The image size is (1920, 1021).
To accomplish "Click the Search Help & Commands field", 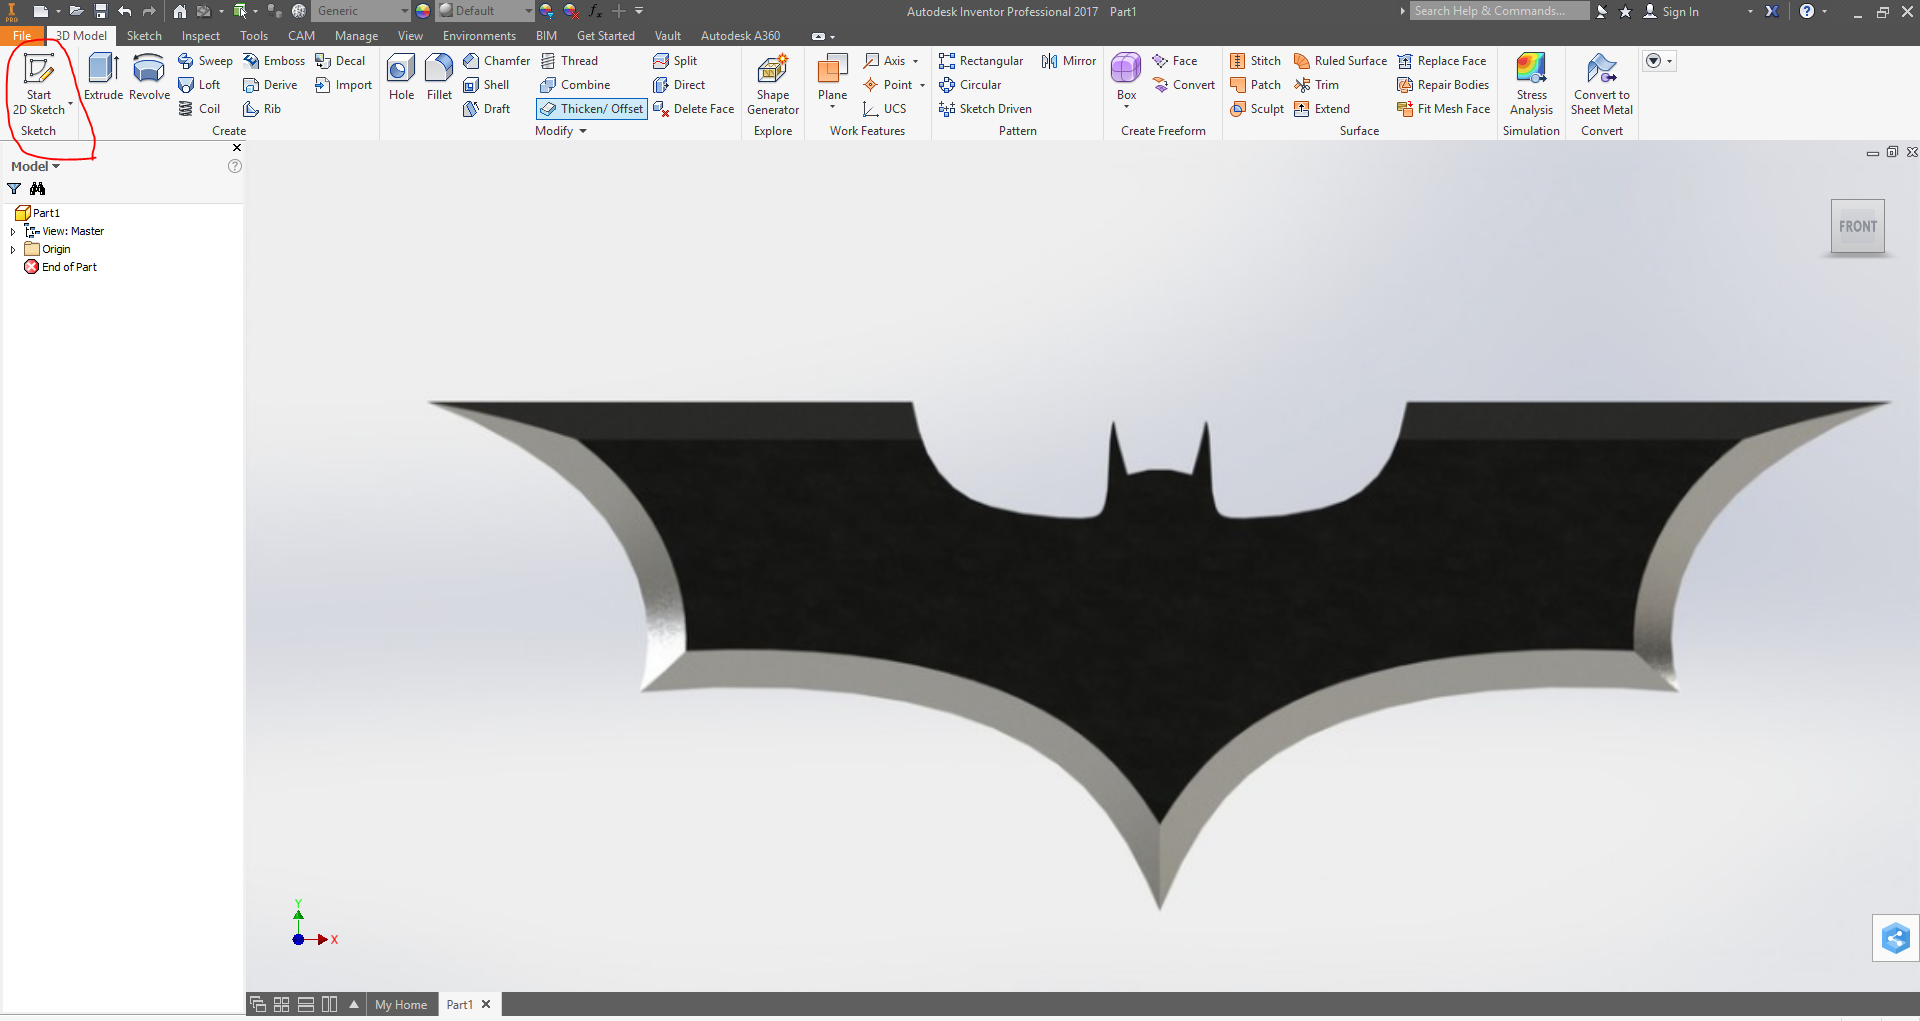I will coord(1498,11).
